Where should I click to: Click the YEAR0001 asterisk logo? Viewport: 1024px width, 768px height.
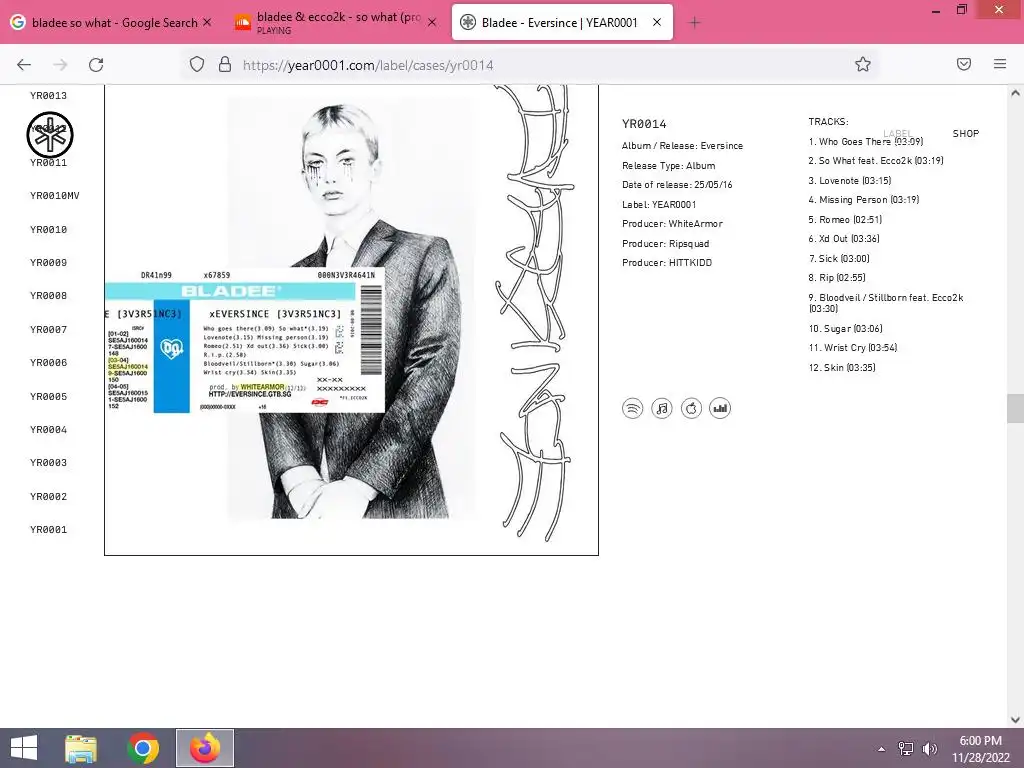[x=50, y=135]
